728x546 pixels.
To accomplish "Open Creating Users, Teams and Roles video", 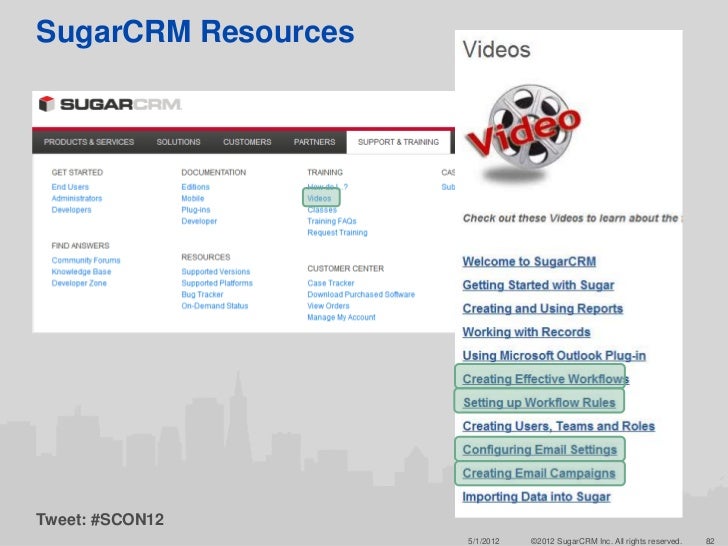I will click(559, 426).
